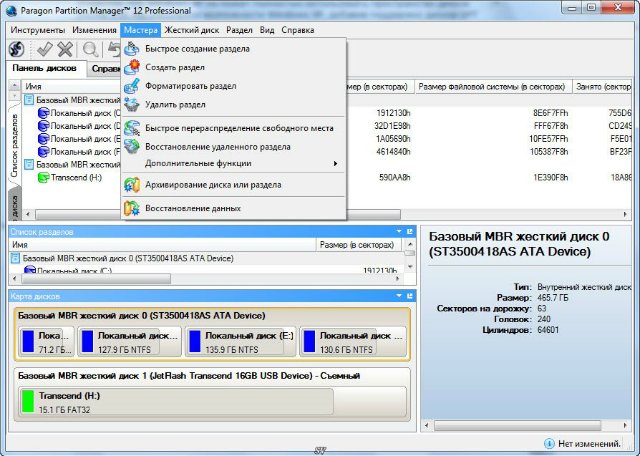Select Быстрое создание раздела wizard
Viewport: 640px width, 456px height.
(234, 49)
